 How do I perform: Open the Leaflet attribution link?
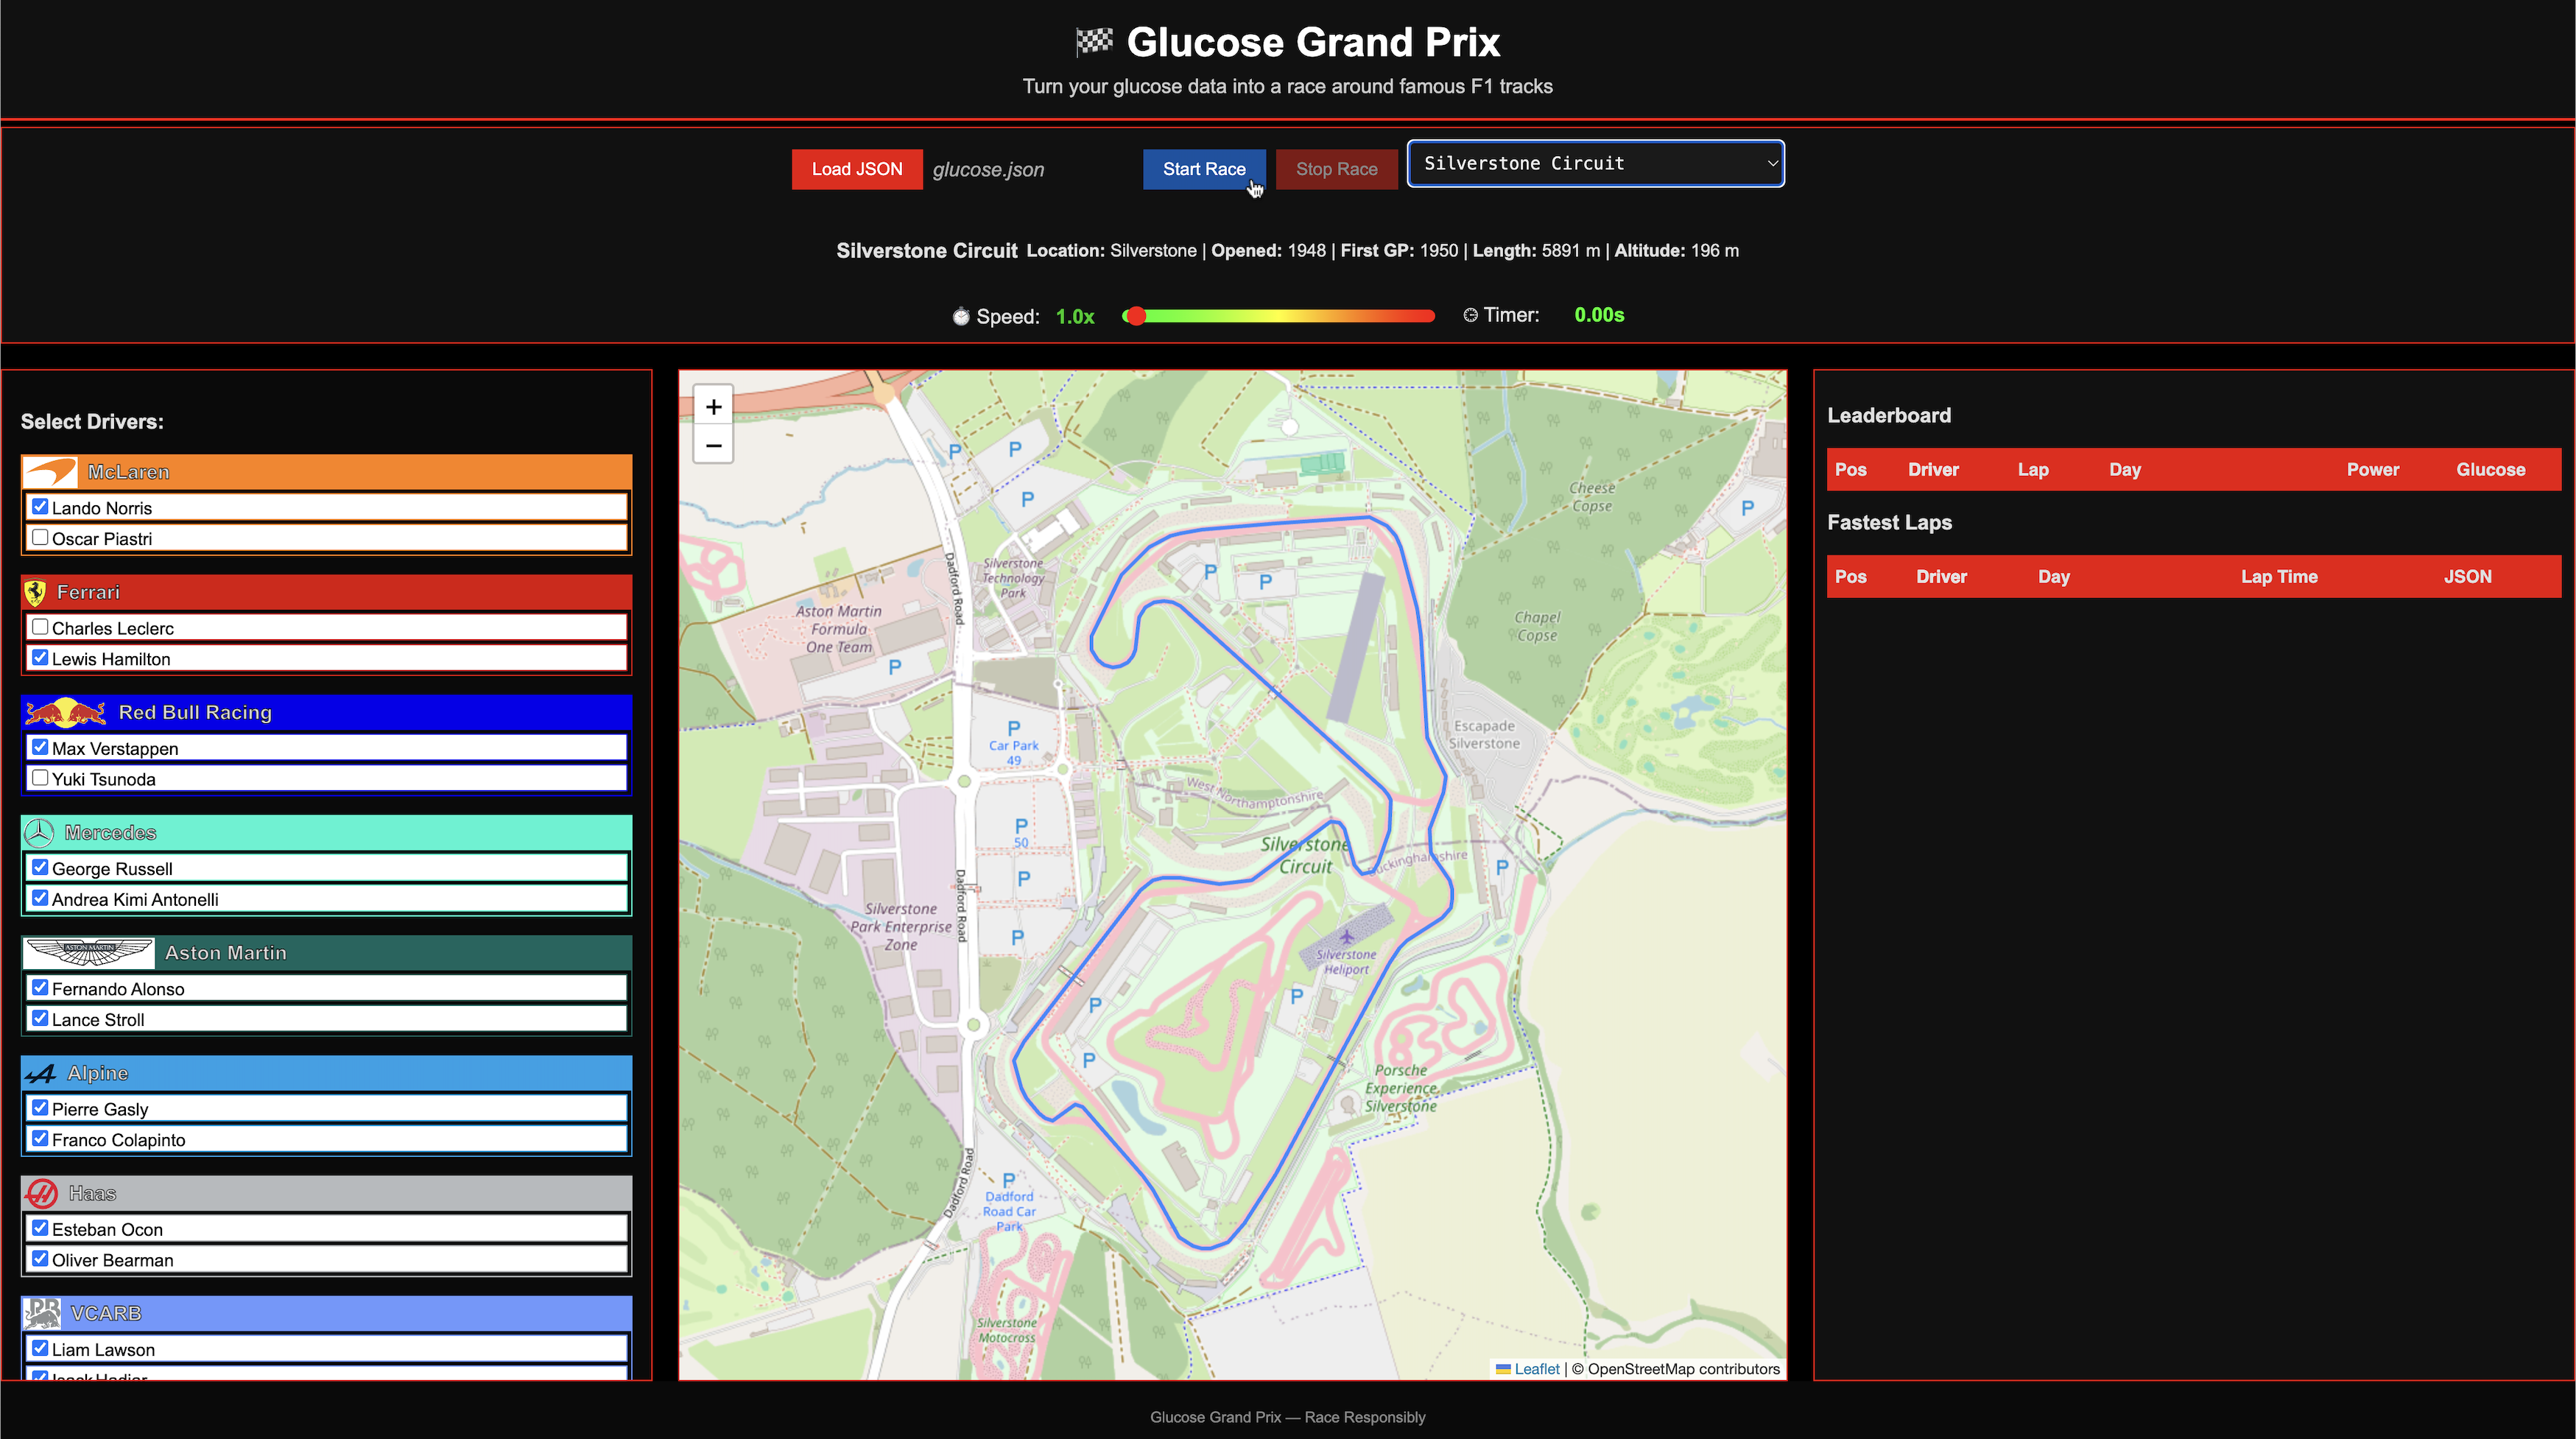[x=1536, y=1369]
